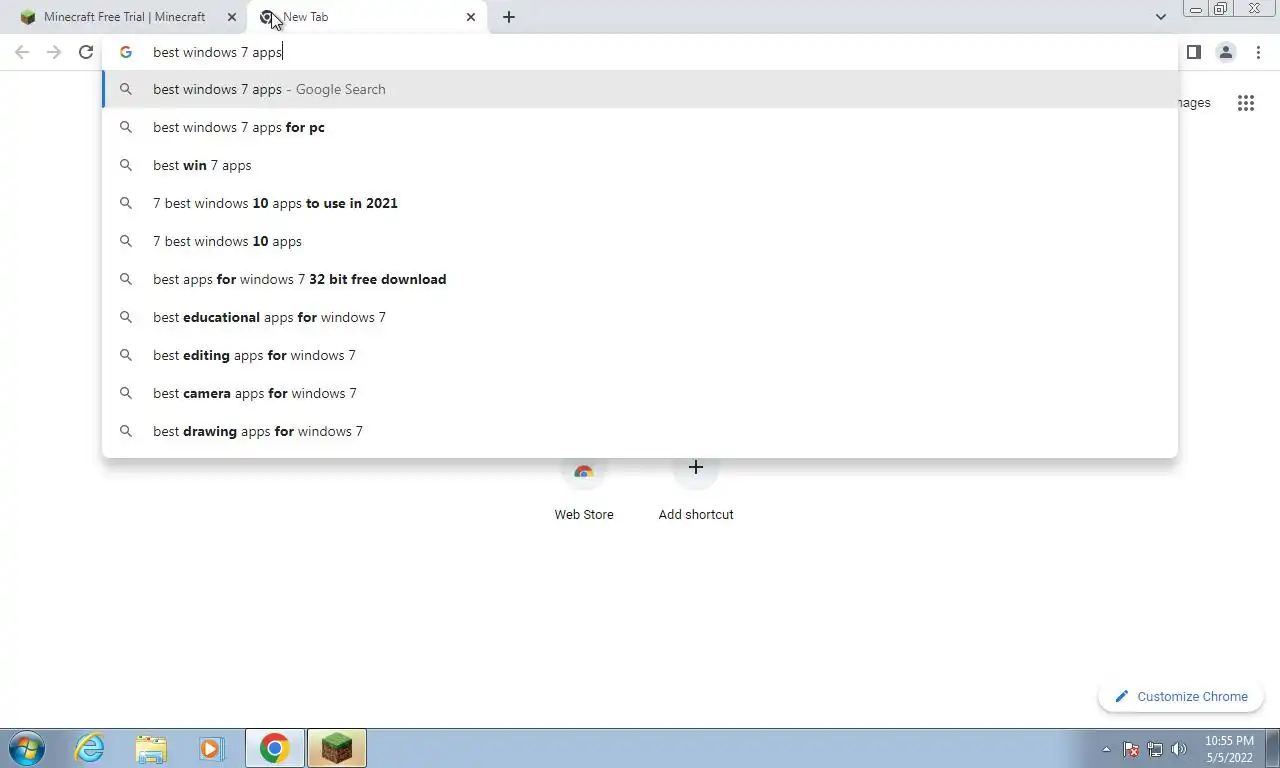This screenshot has width=1280, height=768.
Task: Open Chrome three-dot menu
Action: (1258, 52)
